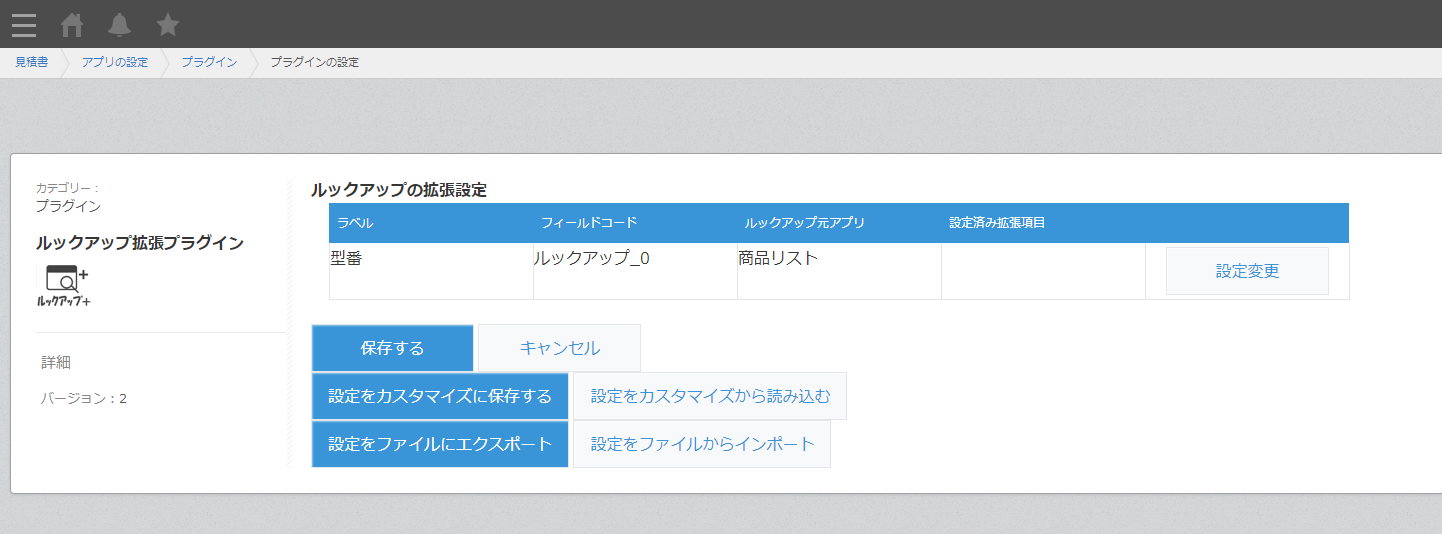Image resolution: width=1442 pixels, height=534 pixels.
Task: Click the 見積書 breadcrumb link
Action: [x=31, y=62]
